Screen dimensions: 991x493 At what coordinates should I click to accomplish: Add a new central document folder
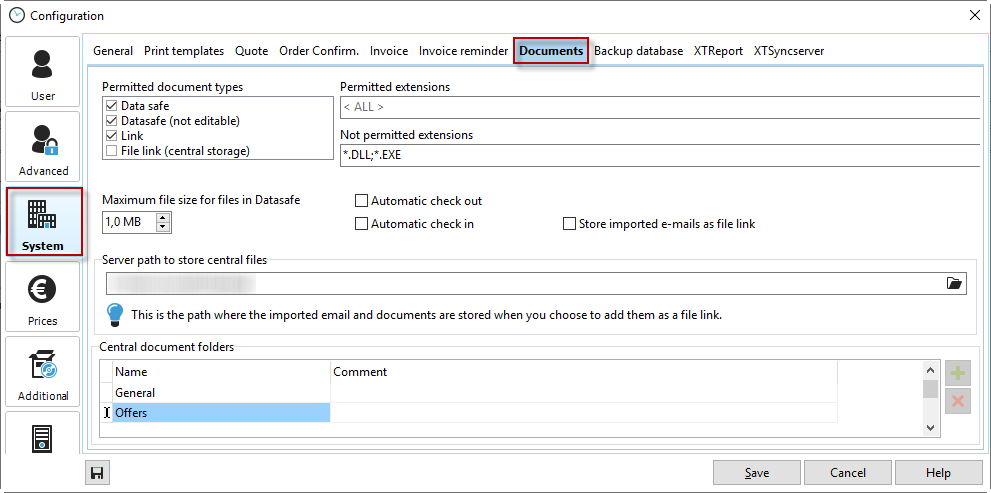click(x=958, y=374)
